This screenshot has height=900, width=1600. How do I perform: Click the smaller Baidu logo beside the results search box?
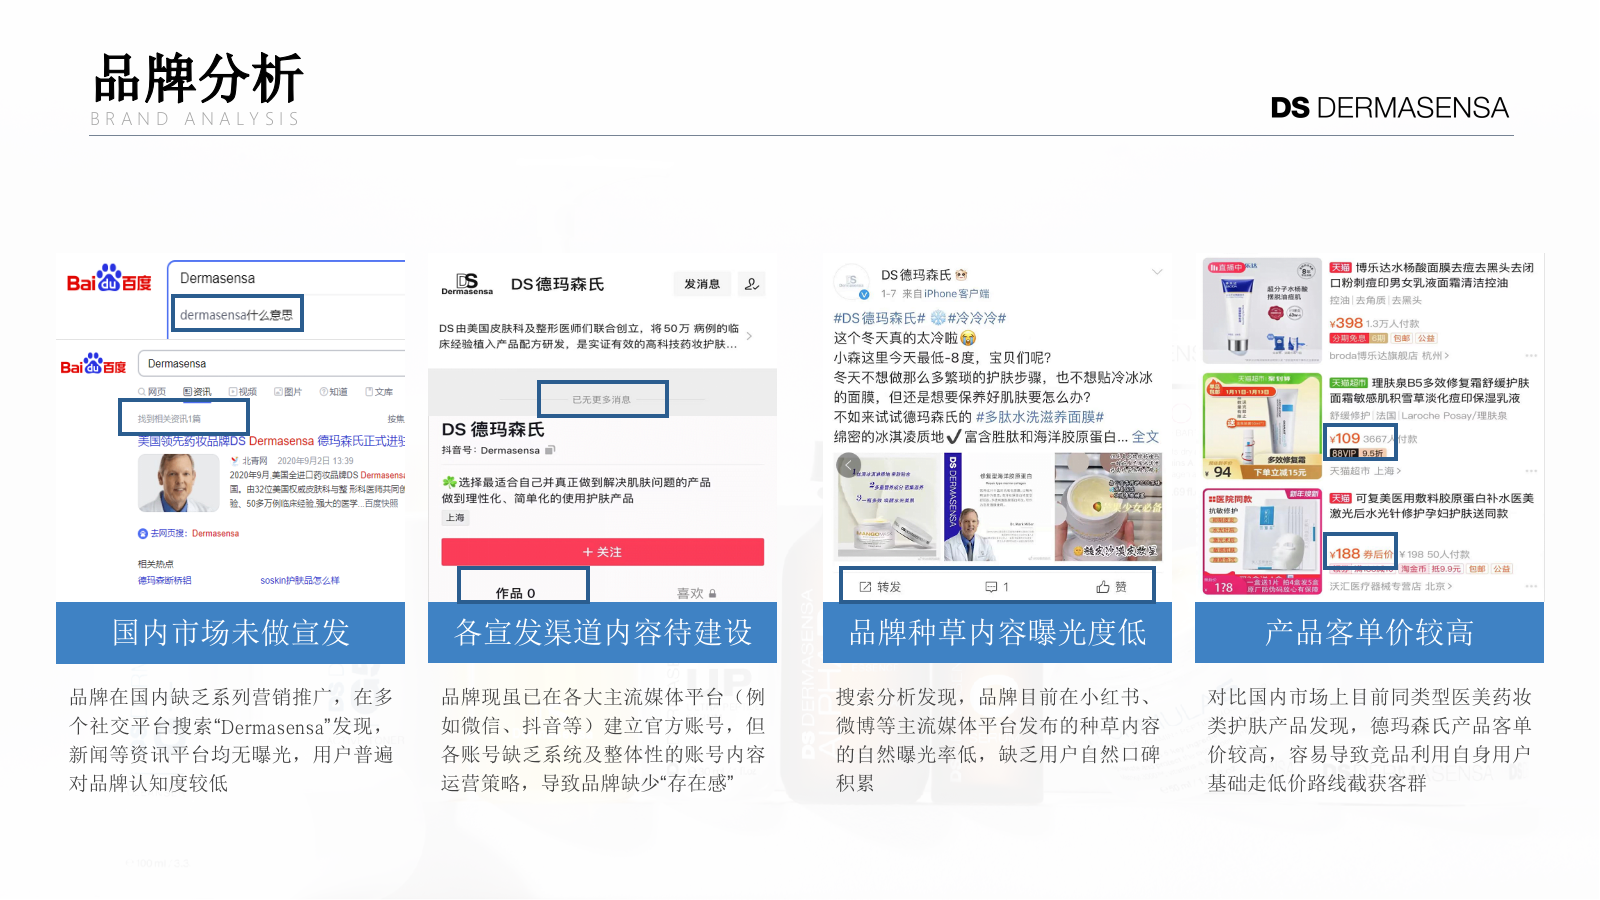coord(93,364)
